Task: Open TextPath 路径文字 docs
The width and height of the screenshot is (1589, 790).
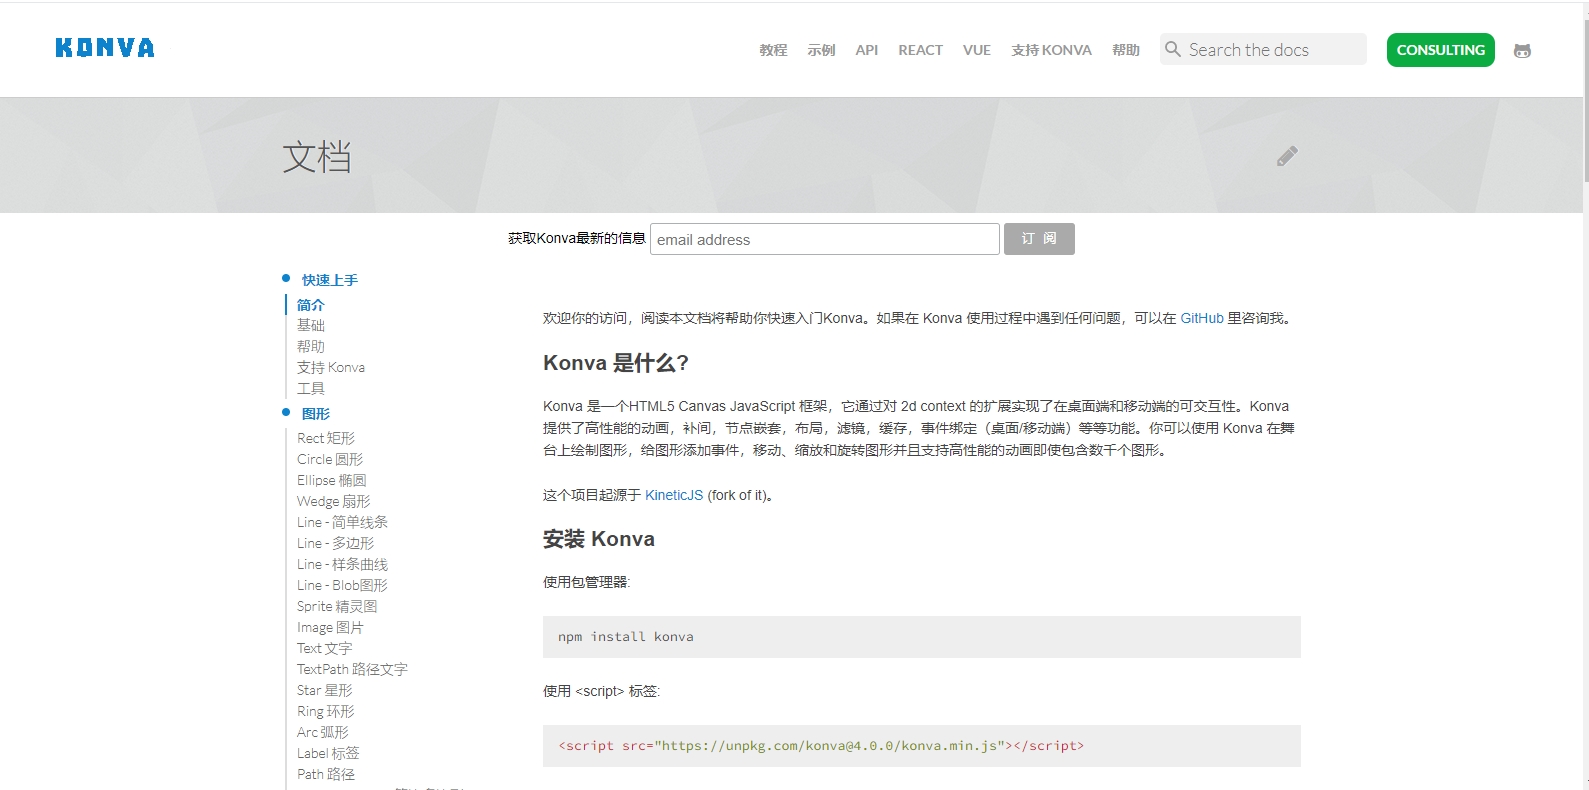Action: pos(352,669)
